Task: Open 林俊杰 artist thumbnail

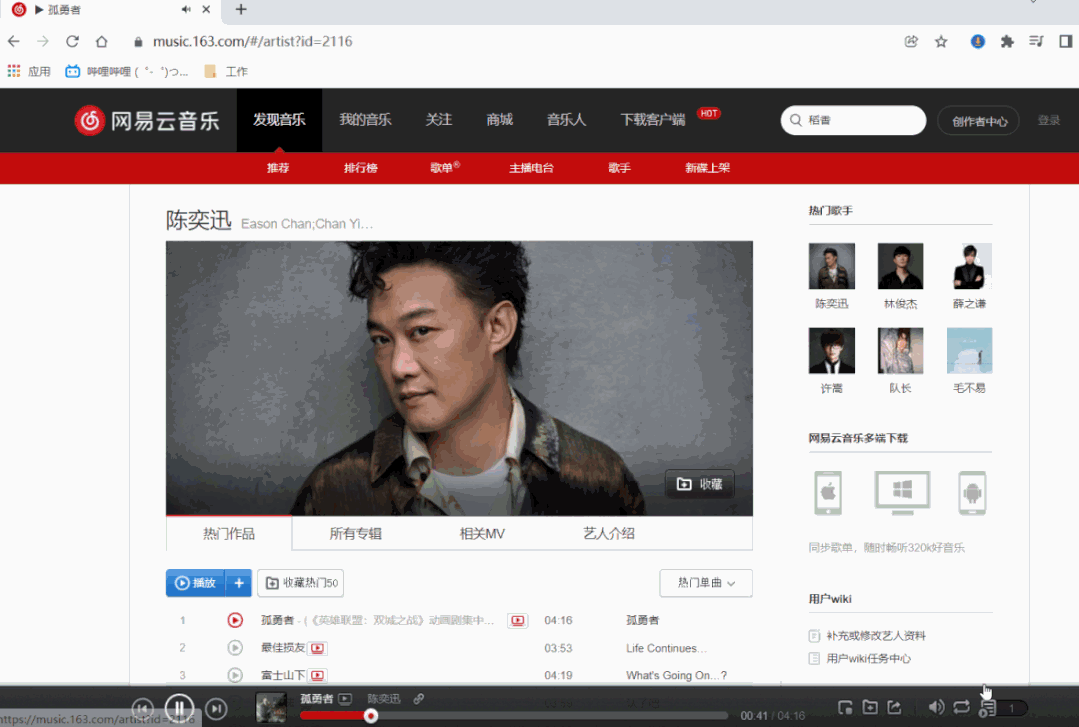Action: tap(900, 266)
